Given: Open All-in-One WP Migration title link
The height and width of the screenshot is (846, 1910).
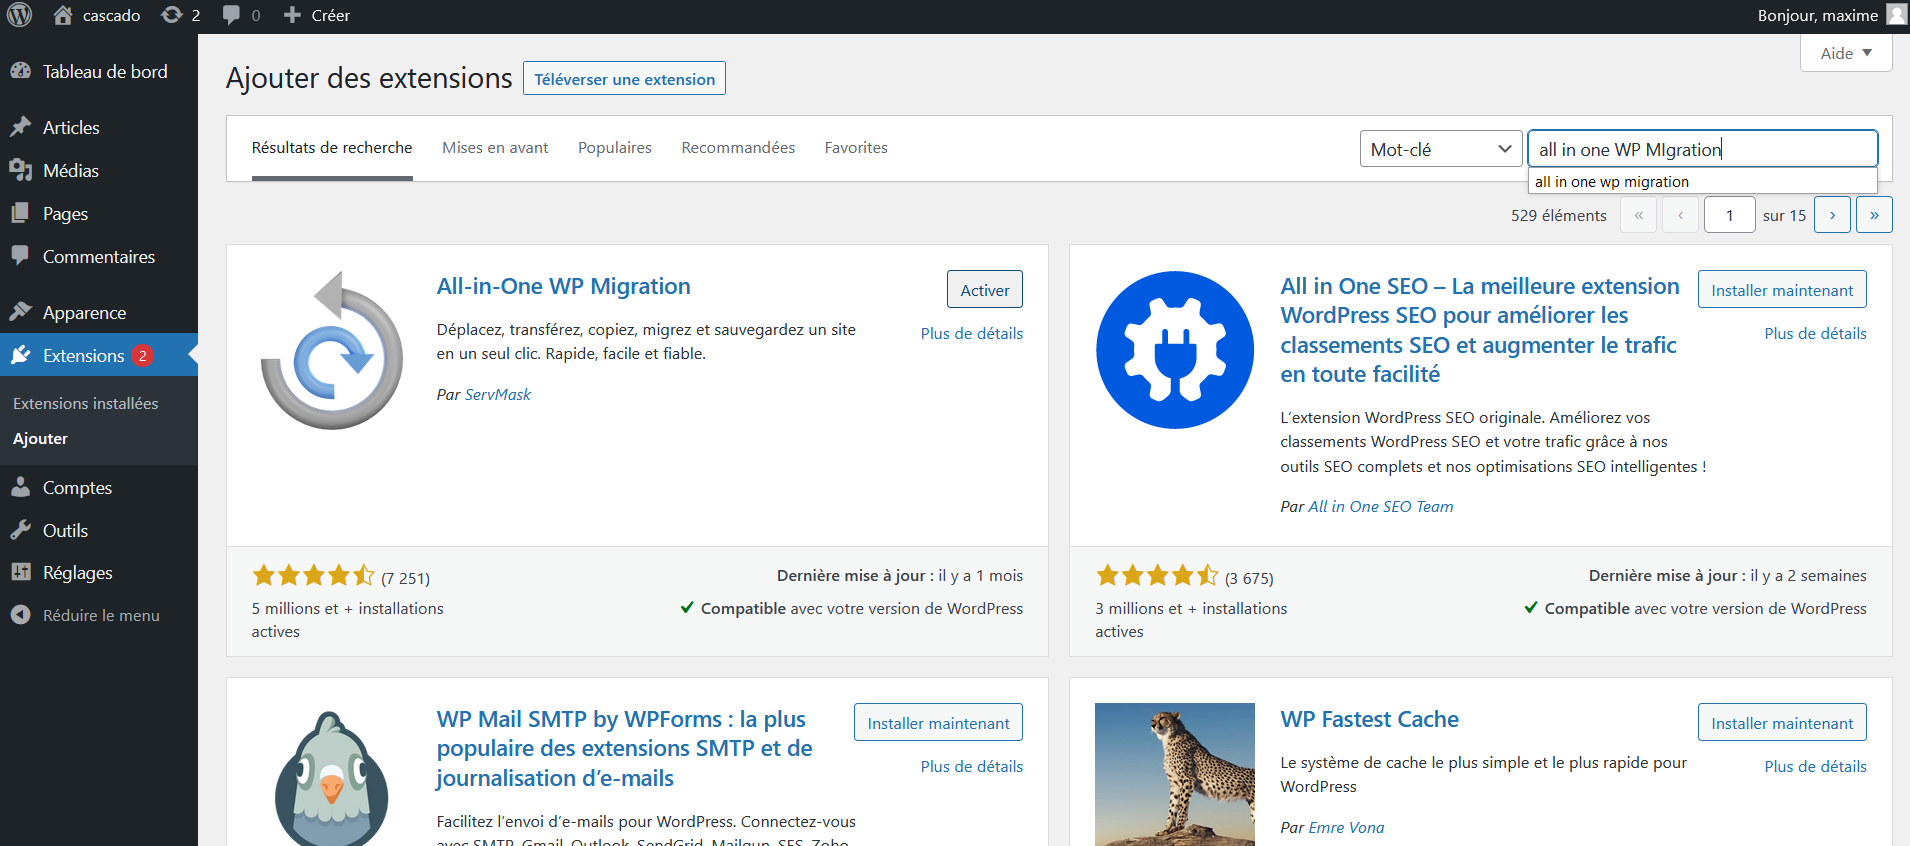Looking at the screenshot, I should [x=564, y=286].
